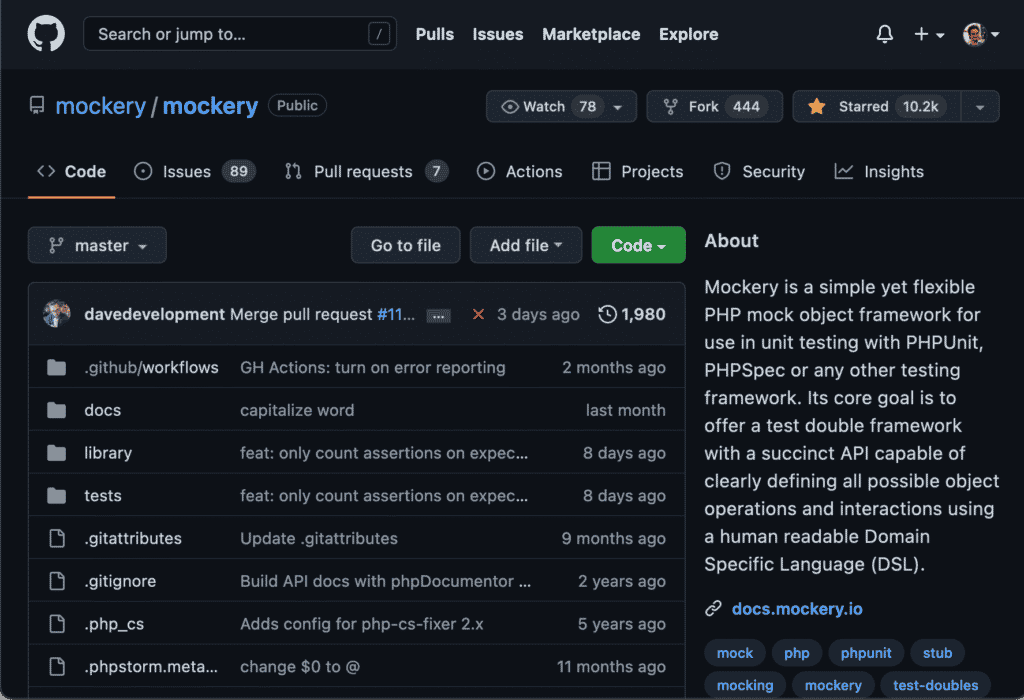Click the Search or jump to field
1024x700 pixels.
(240, 33)
